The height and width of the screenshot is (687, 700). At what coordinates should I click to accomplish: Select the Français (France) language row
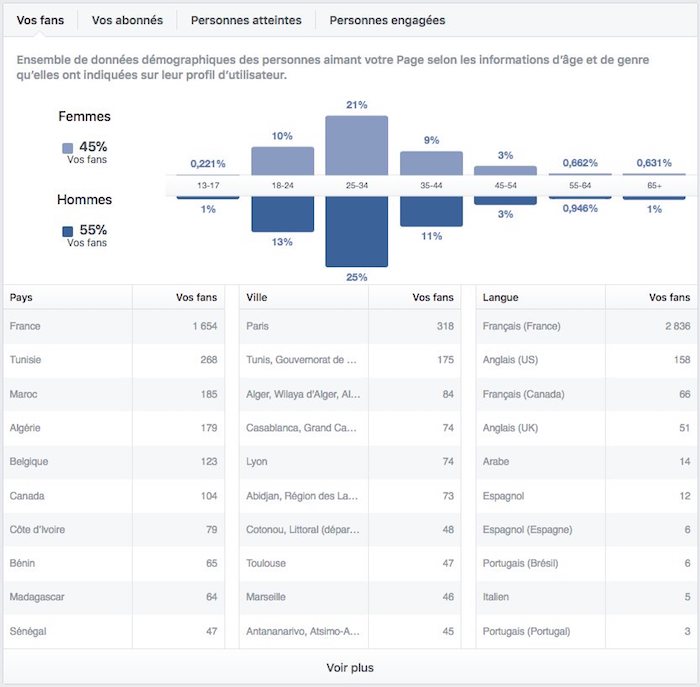585,326
